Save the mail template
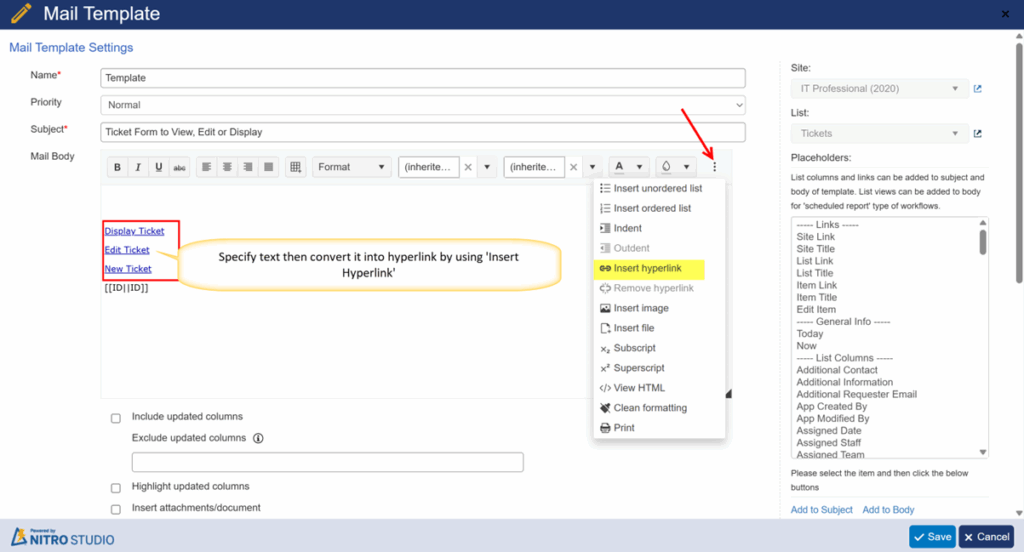Screen dimensions: 1024x552 [932, 537]
